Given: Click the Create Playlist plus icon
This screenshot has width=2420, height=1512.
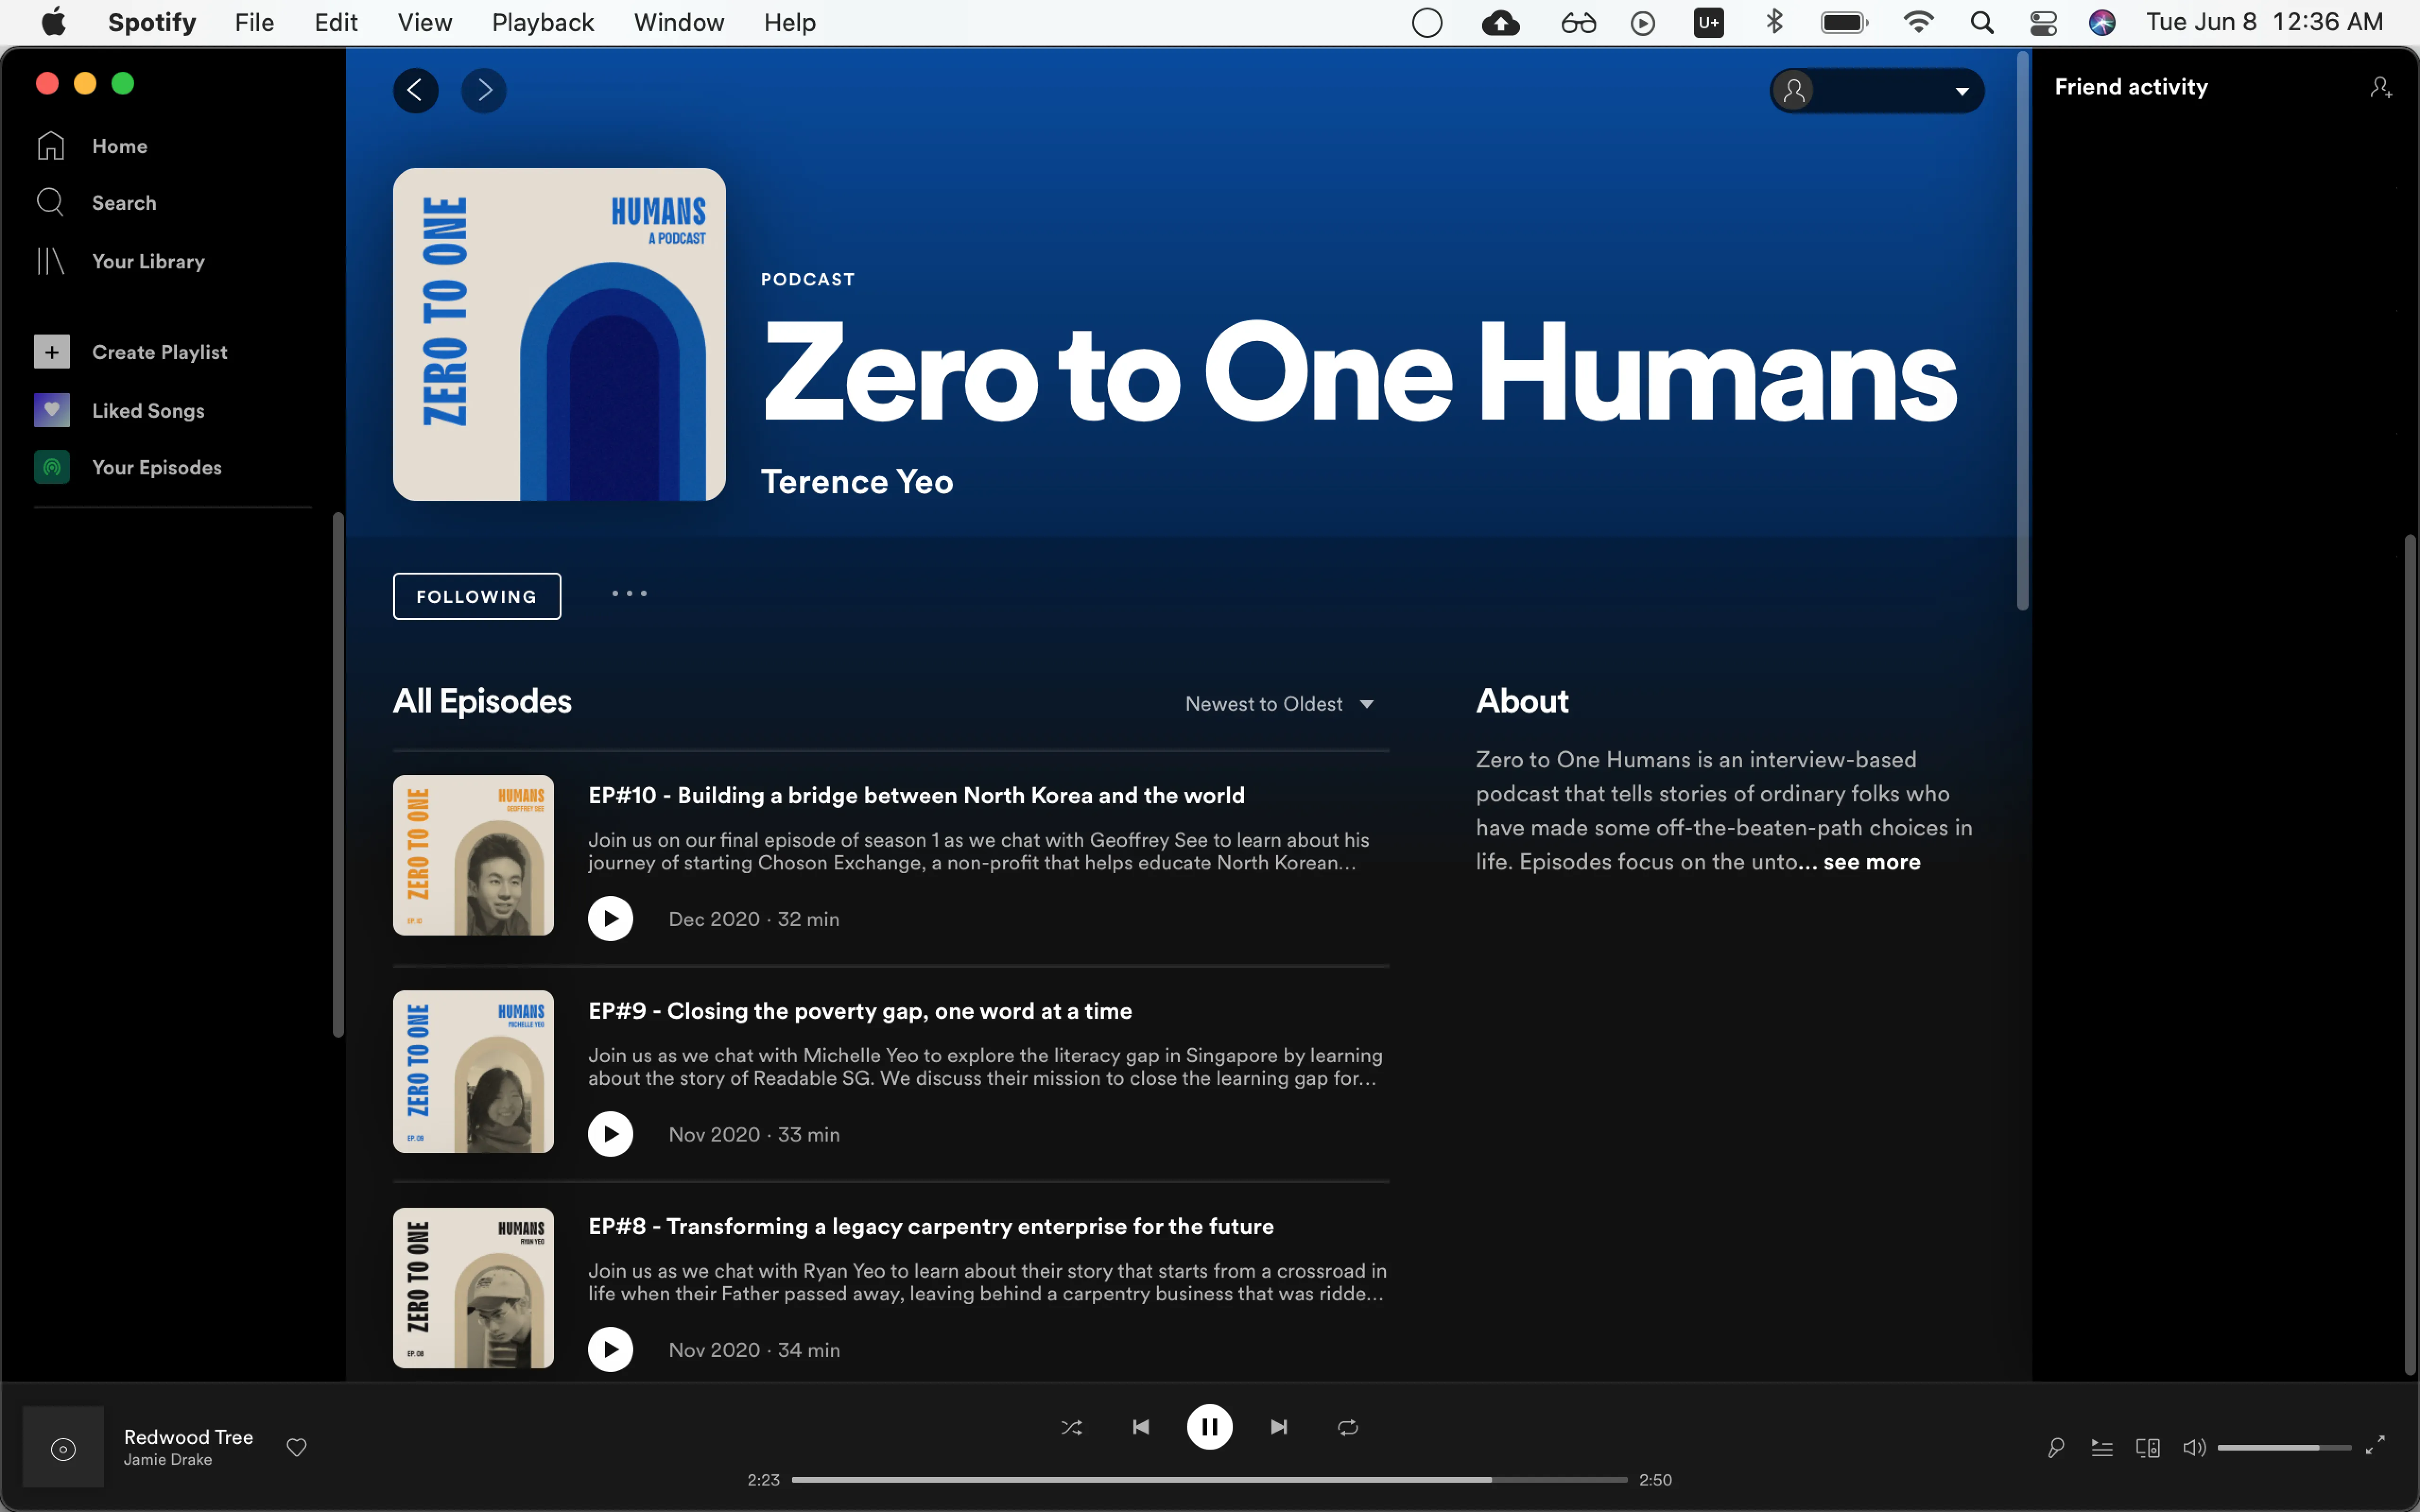Looking at the screenshot, I should [x=52, y=352].
